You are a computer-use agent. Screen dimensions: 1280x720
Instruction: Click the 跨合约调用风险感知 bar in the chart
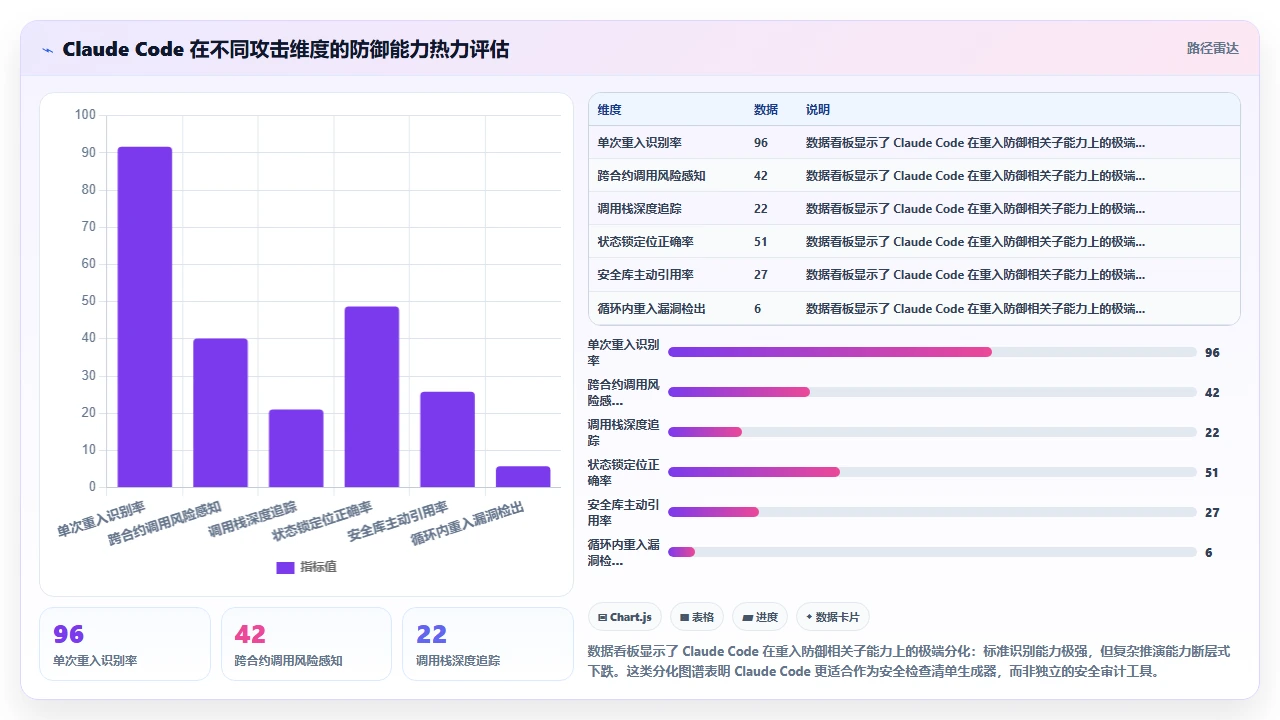pyautogui.click(x=220, y=413)
